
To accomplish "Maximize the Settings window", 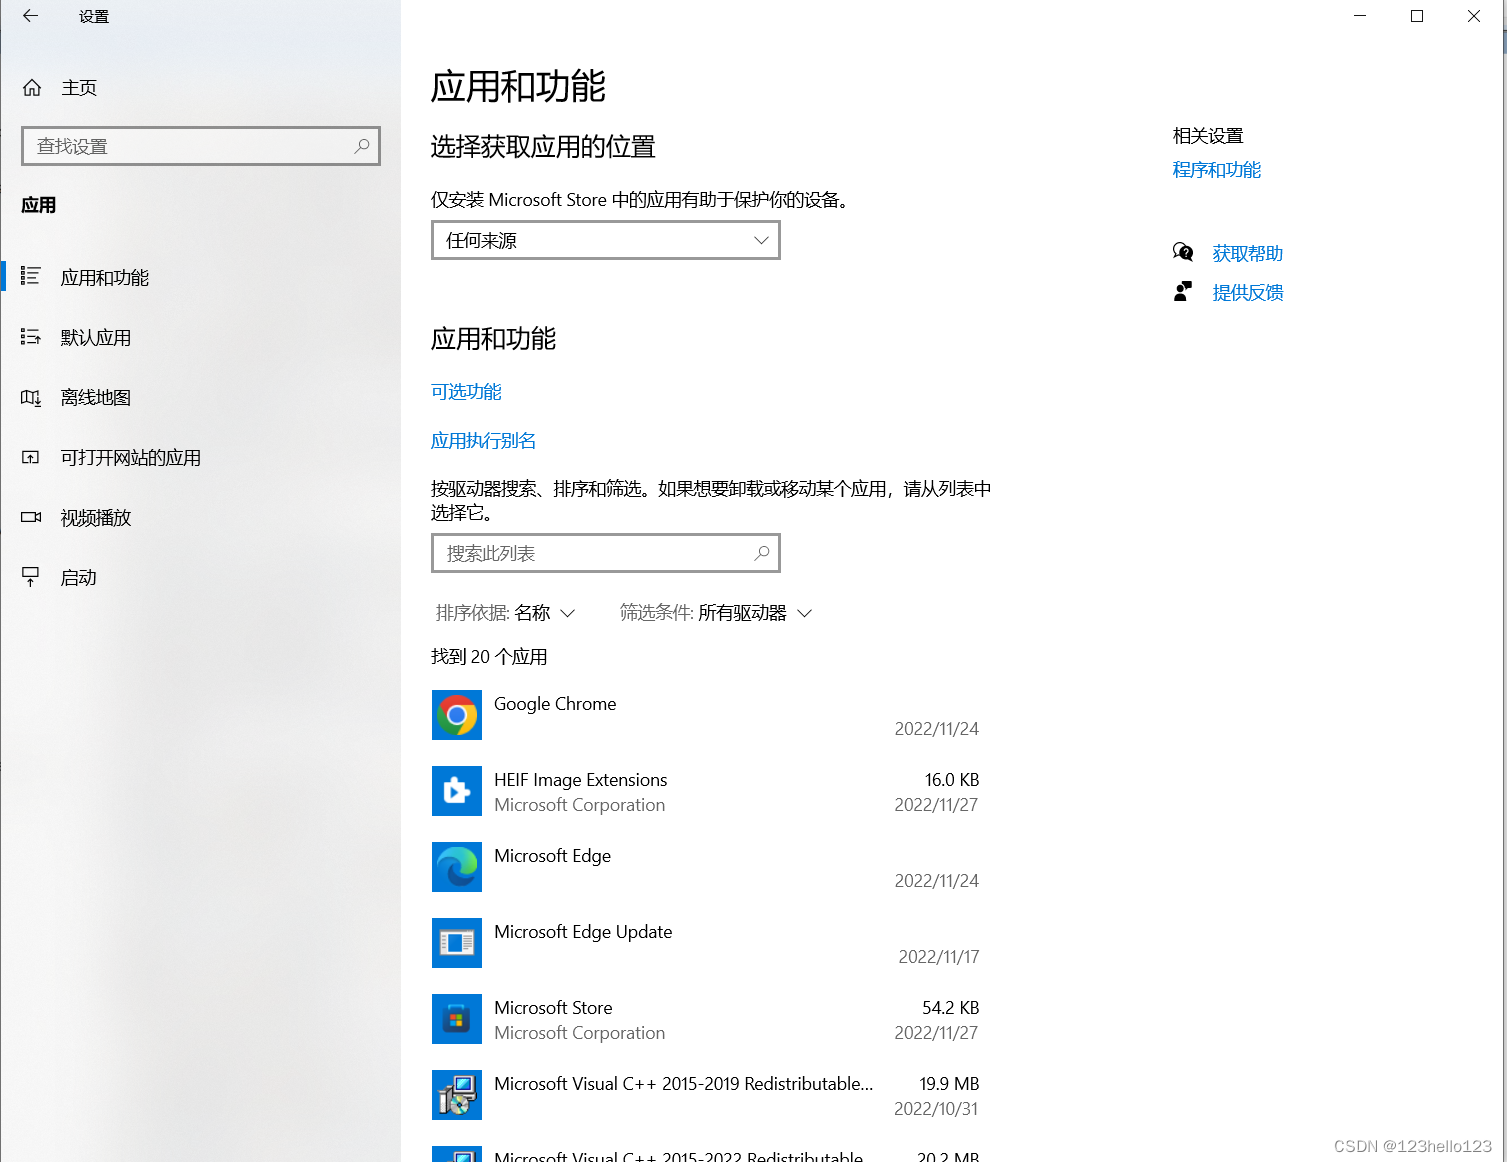I will [x=1417, y=16].
